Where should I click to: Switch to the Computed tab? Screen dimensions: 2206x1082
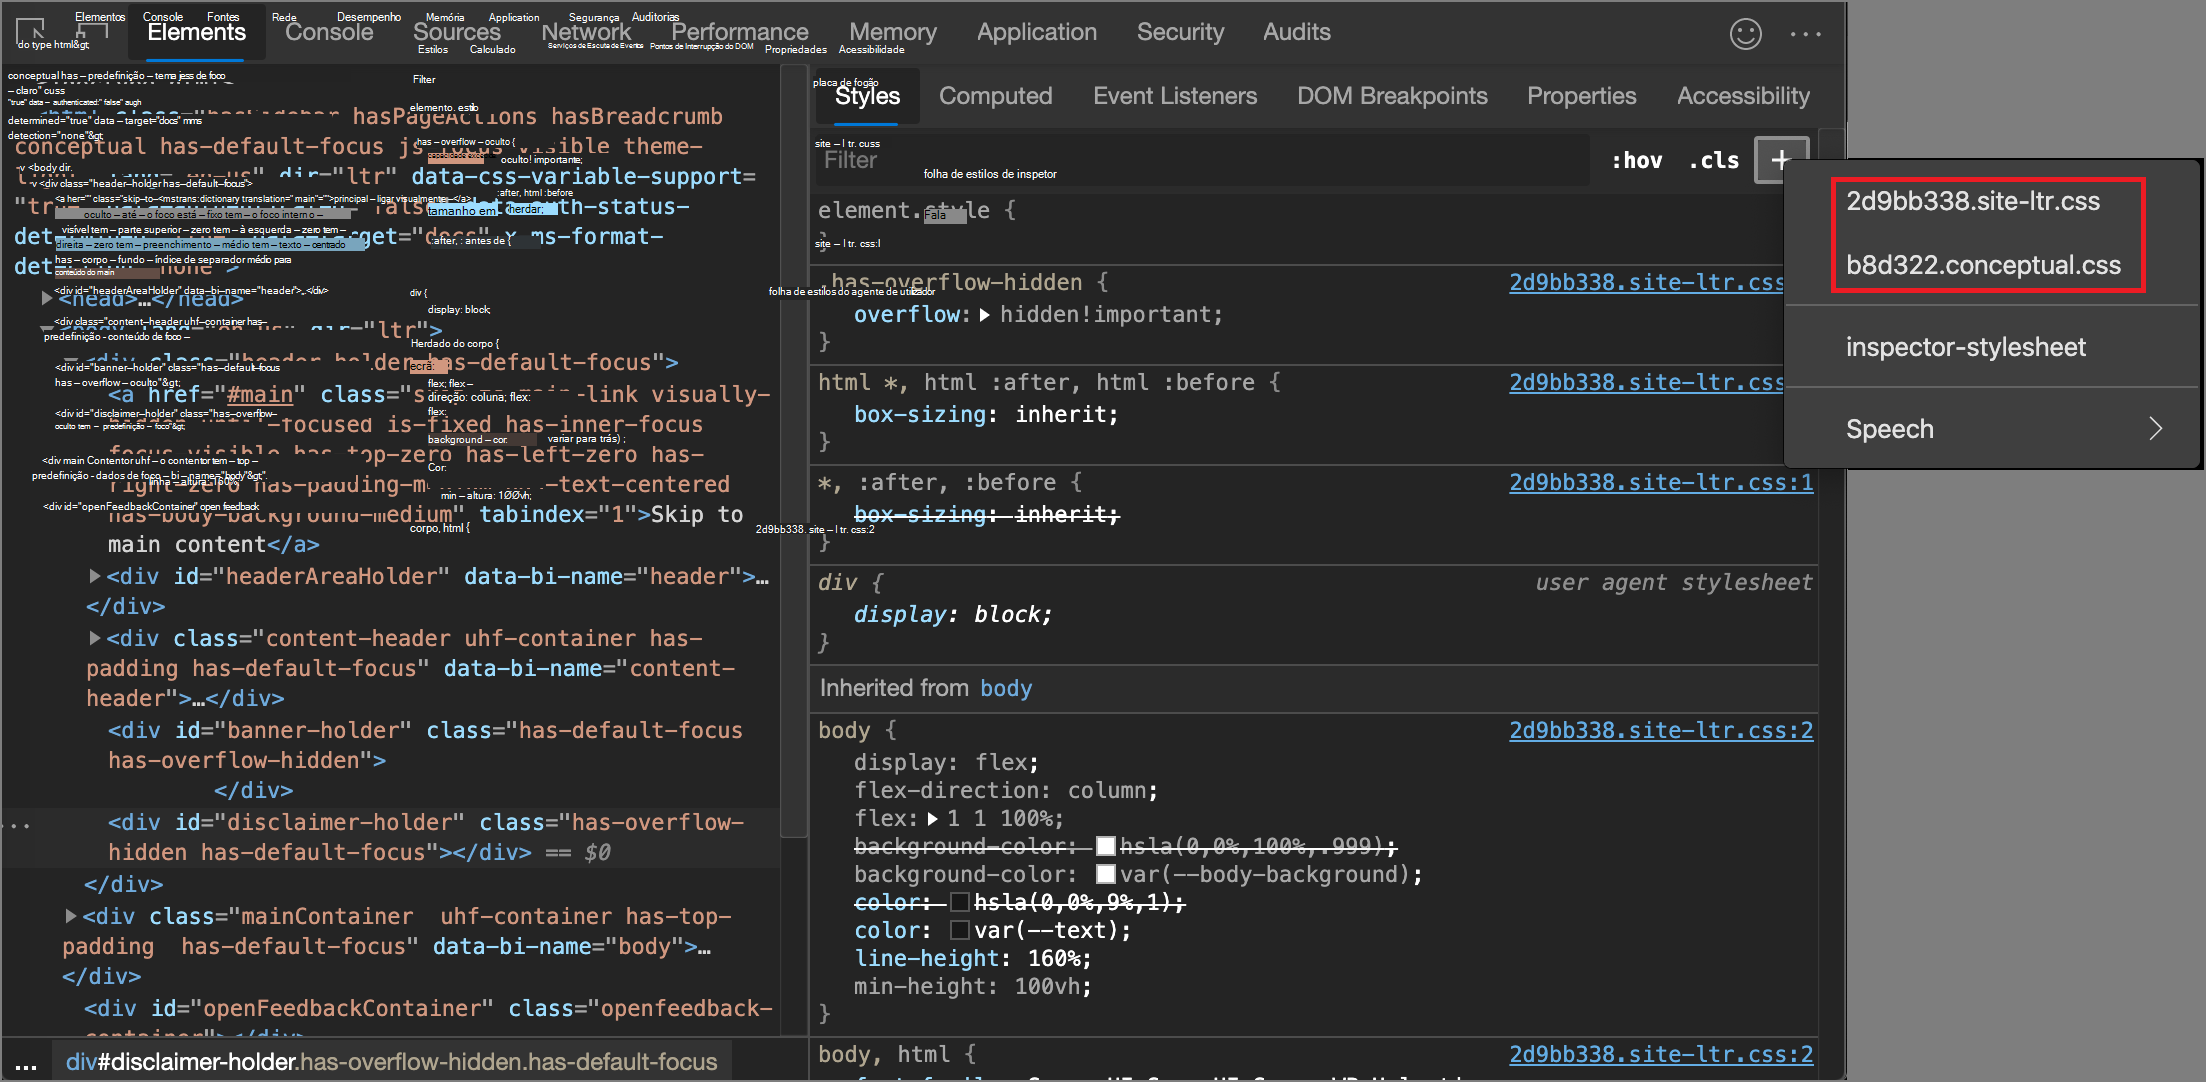click(x=995, y=96)
